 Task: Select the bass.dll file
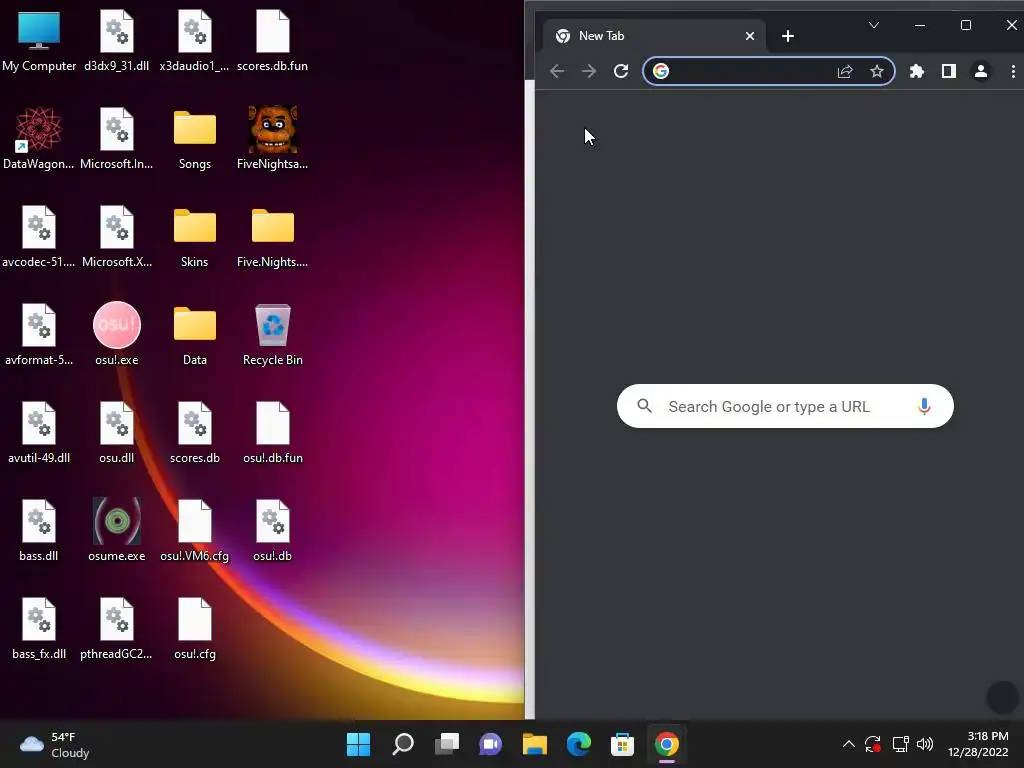pos(39,530)
